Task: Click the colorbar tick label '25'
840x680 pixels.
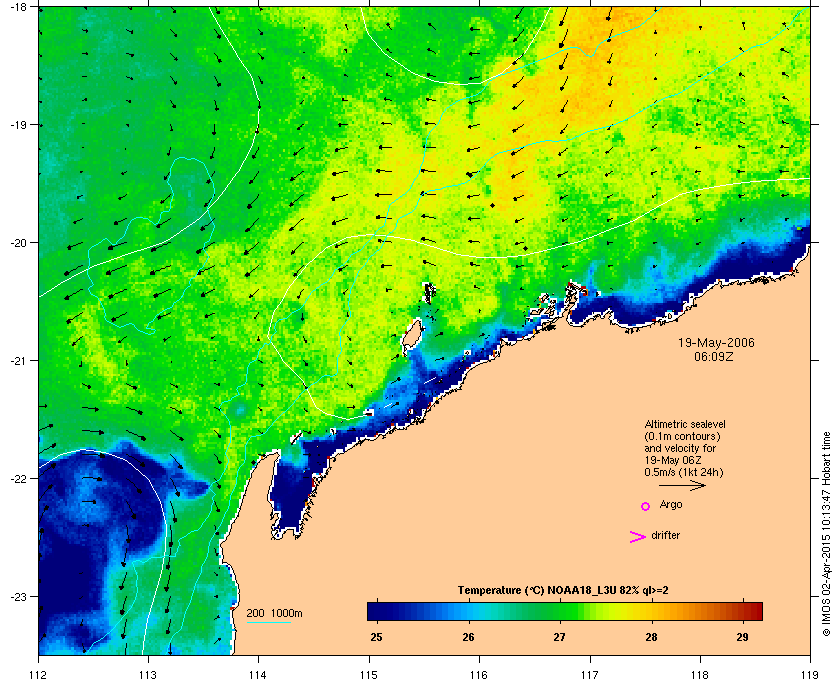Action: [x=377, y=637]
